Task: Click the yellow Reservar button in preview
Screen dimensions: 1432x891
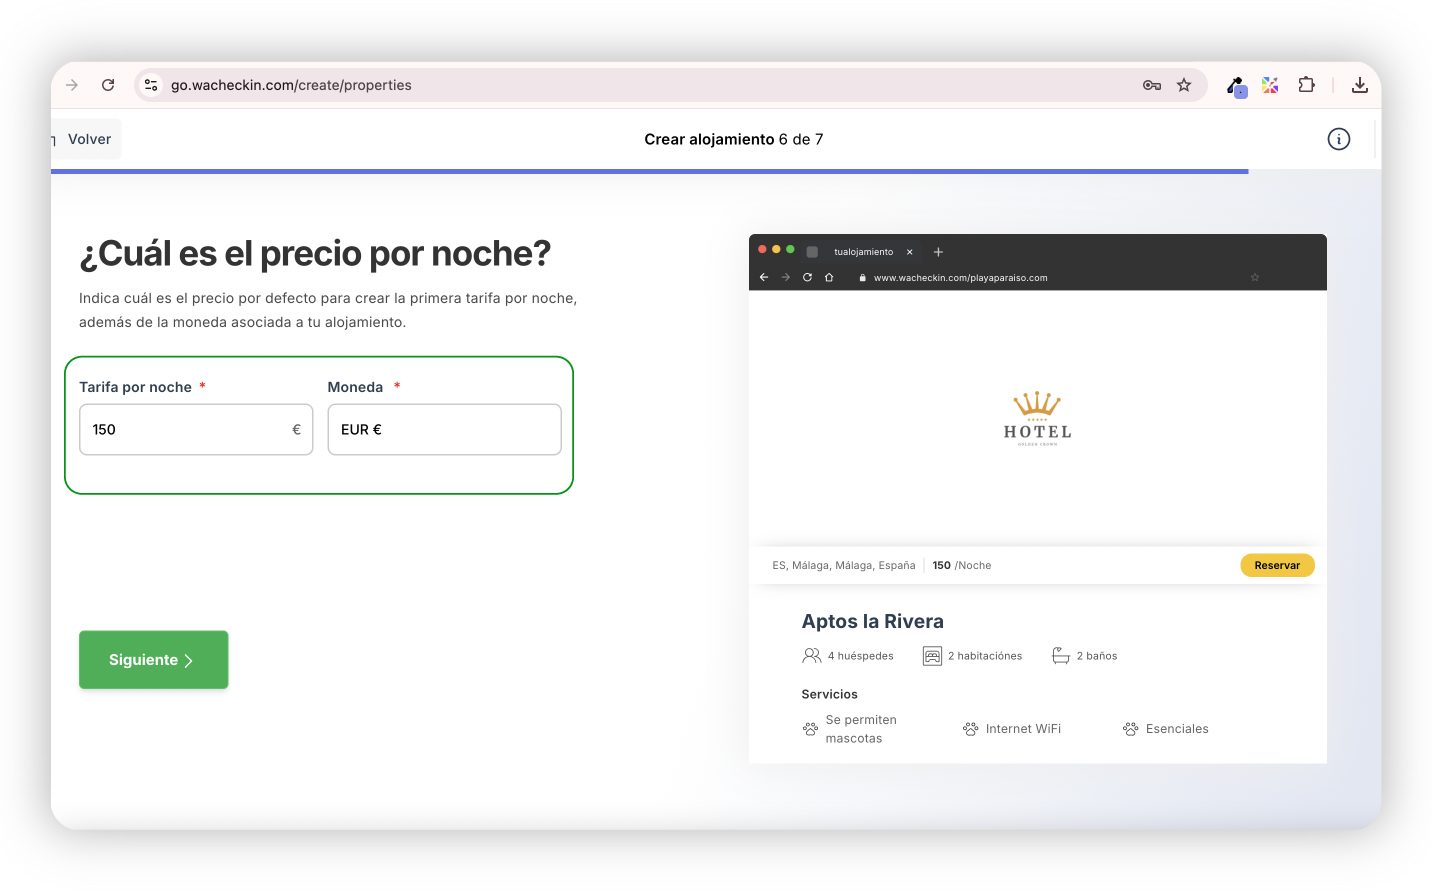Action: coord(1277,565)
